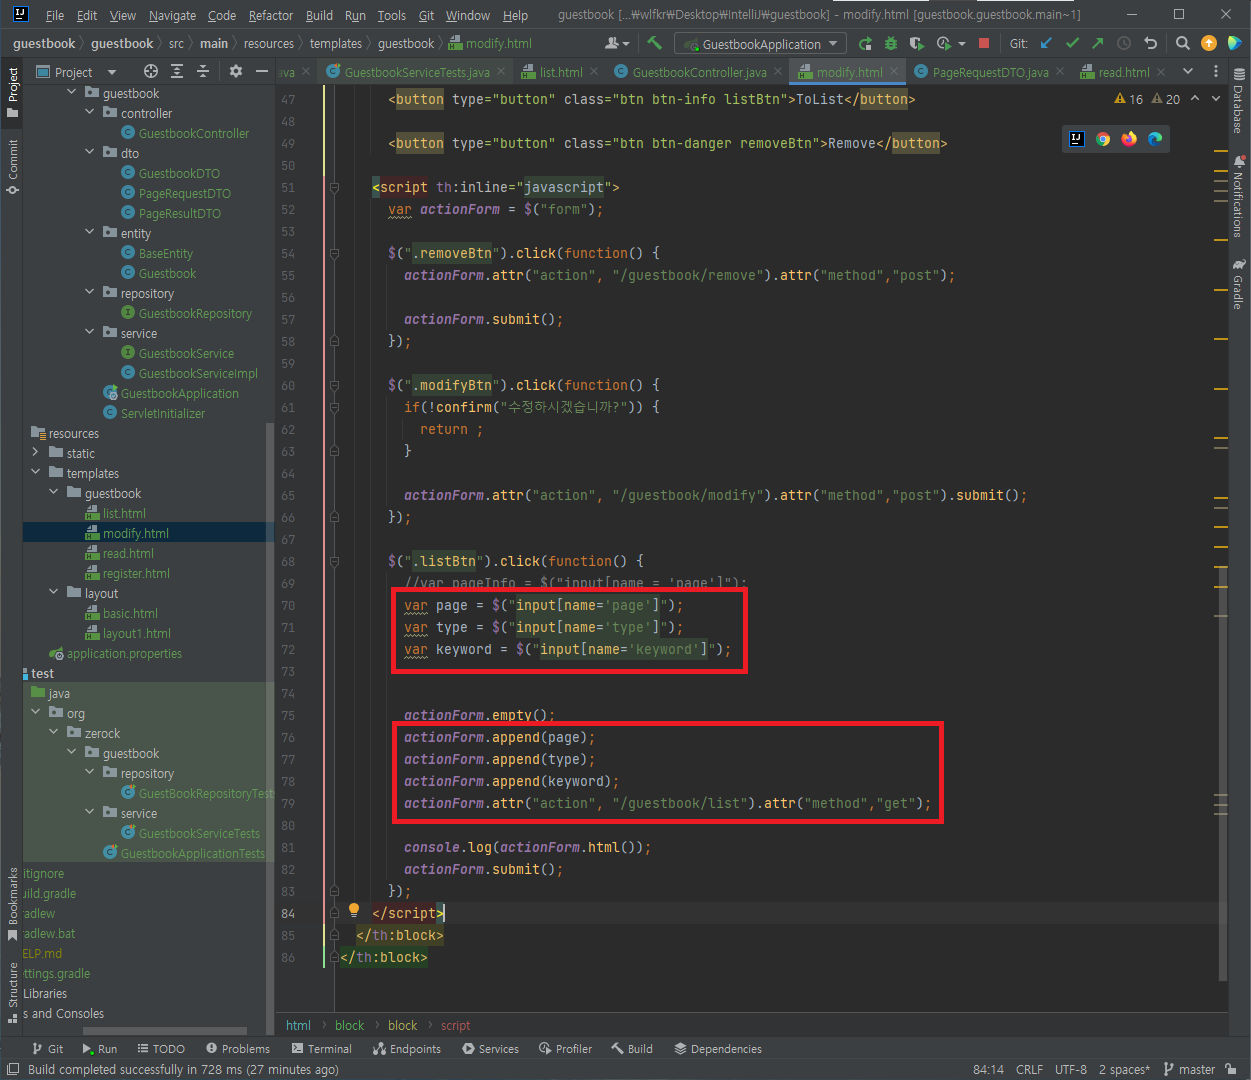Click the Profiler run icon
Image resolution: width=1251 pixels, height=1080 pixels.
point(943,43)
